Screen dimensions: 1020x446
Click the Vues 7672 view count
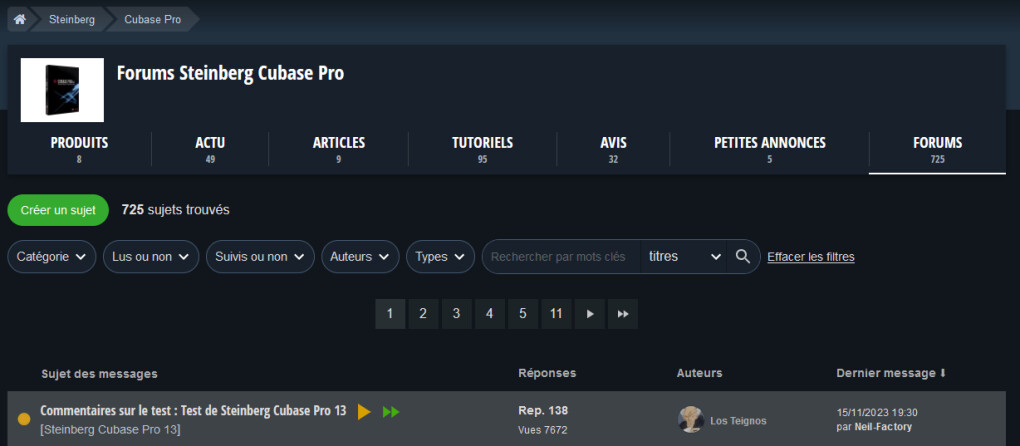pos(543,430)
